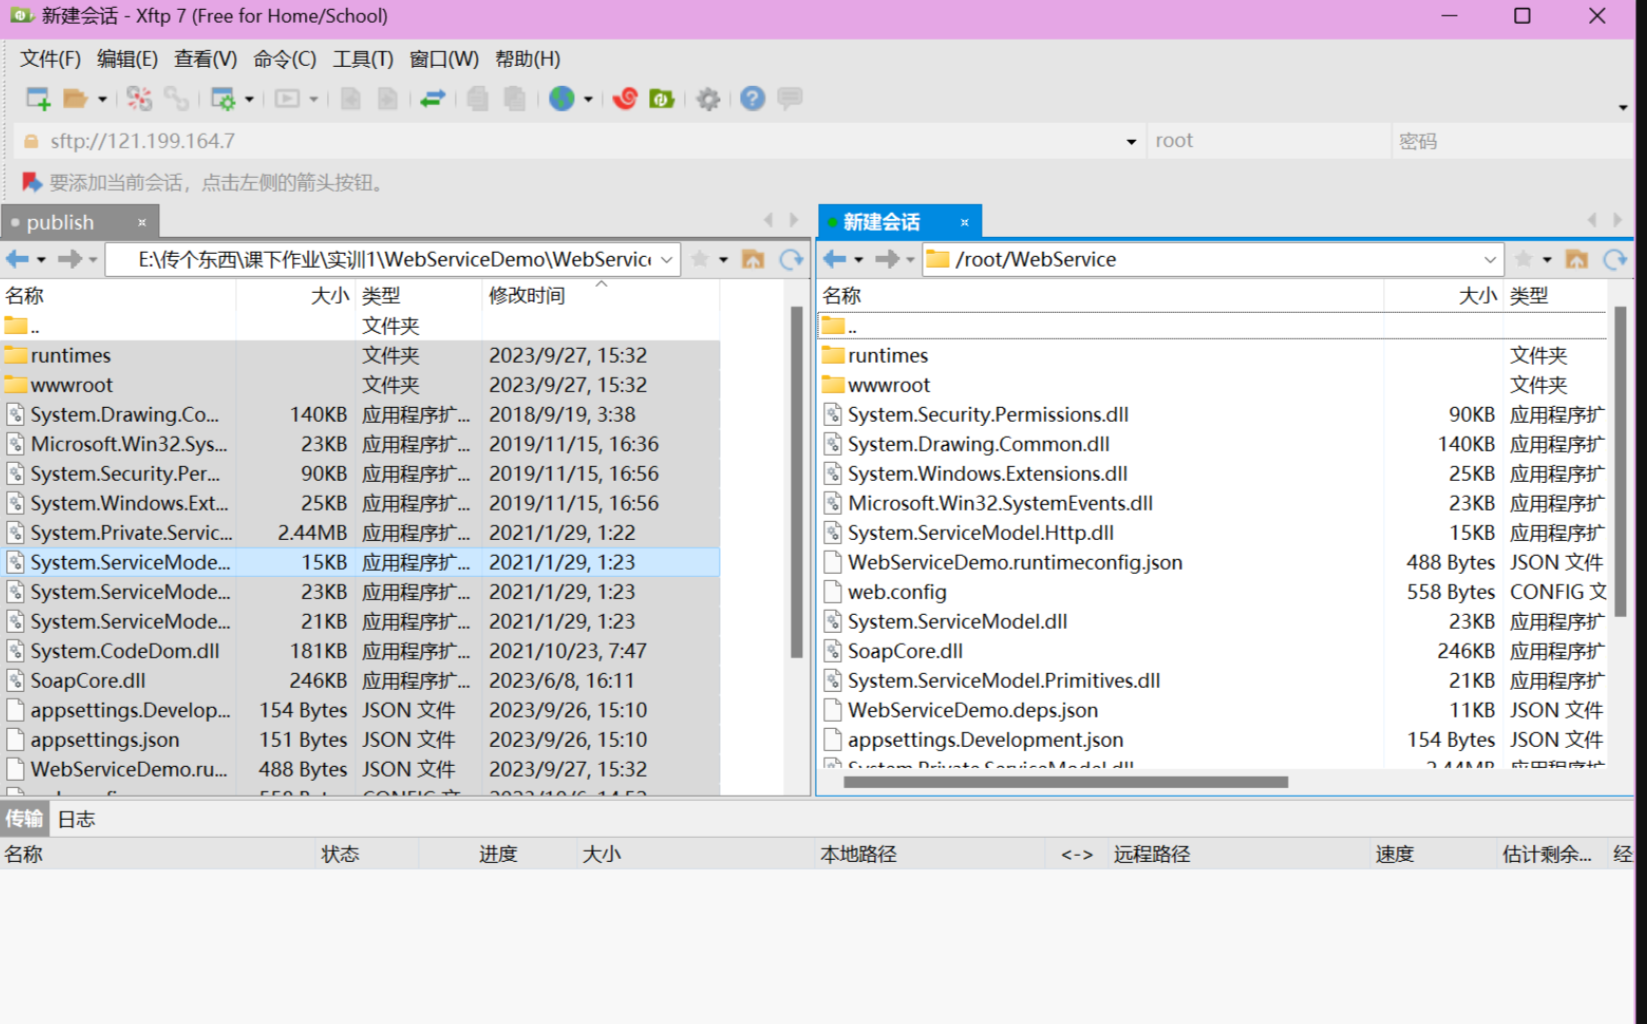Viewport: 1647px width, 1024px height.
Task: Open Xftp options via the gear icon
Action: coord(708,98)
